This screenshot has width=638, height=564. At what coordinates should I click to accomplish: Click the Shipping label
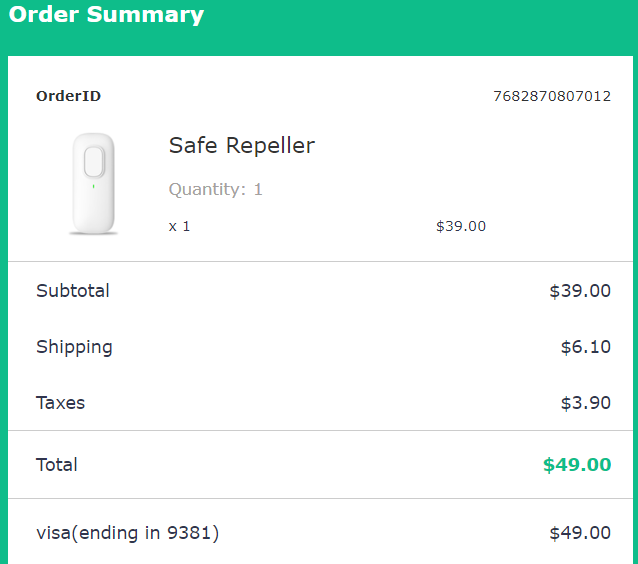pos(74,347)
